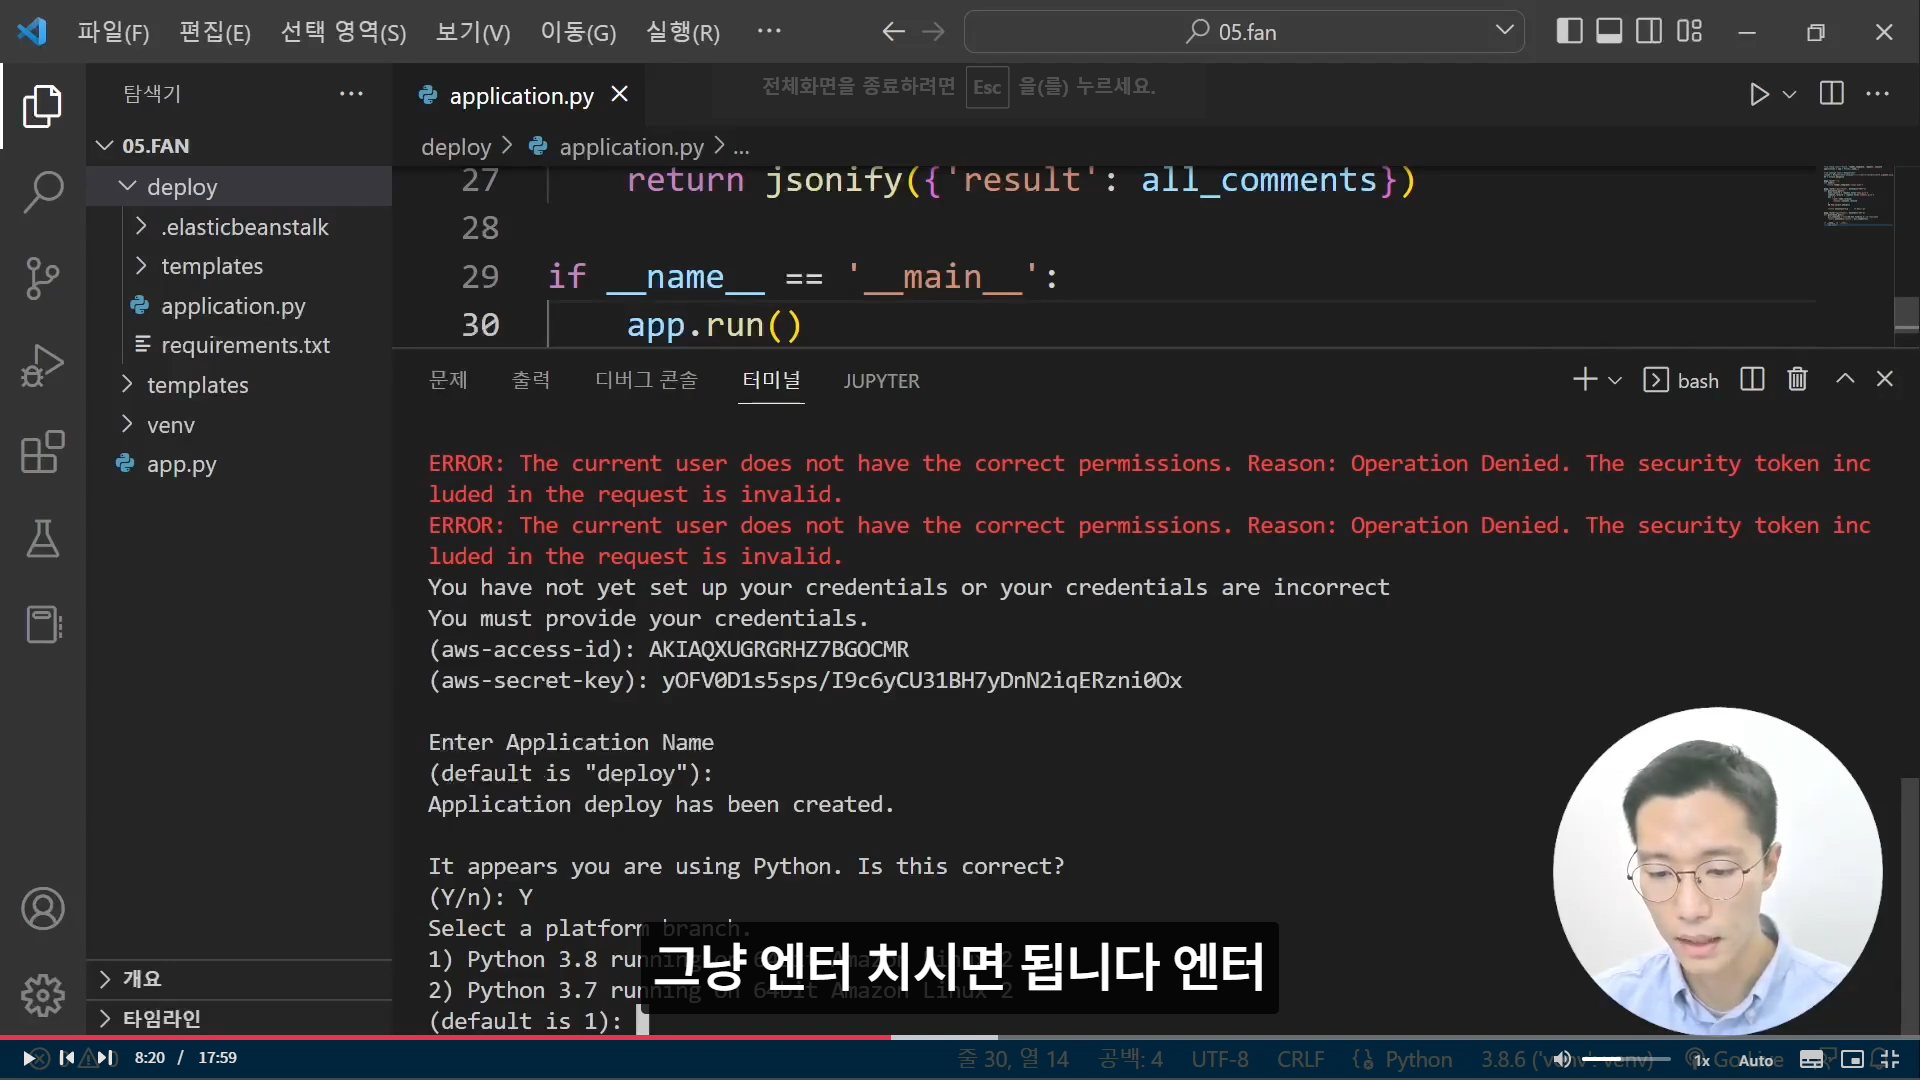
Task: Open command center dropdown arrow
Action: (x=1504, y=30)
